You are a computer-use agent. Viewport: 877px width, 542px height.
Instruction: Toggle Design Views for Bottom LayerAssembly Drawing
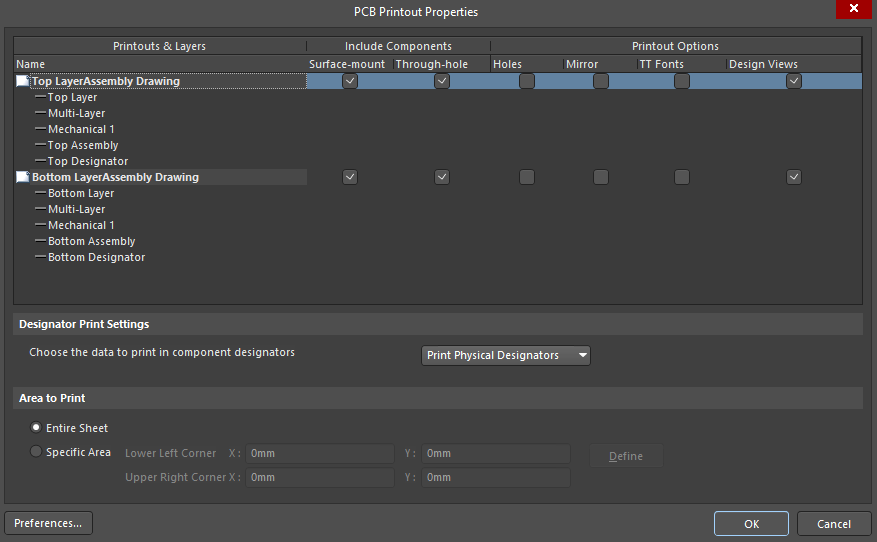pyautogui.click(x=794, y=177)
